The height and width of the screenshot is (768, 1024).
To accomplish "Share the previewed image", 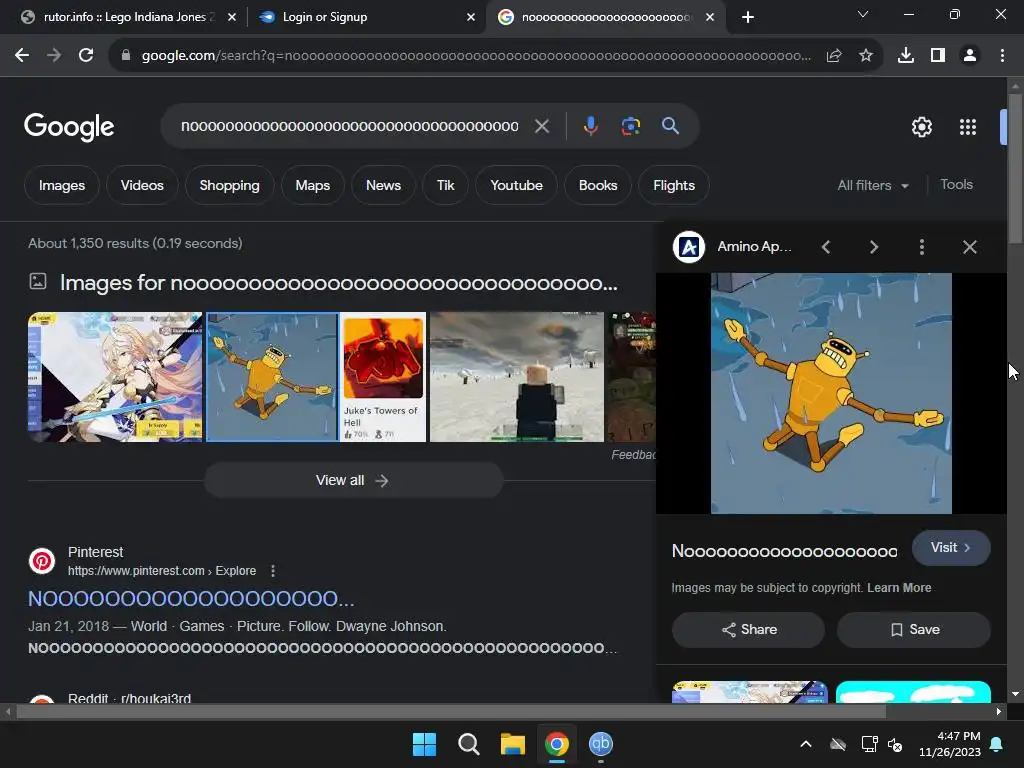I will (x=748, y=630).
